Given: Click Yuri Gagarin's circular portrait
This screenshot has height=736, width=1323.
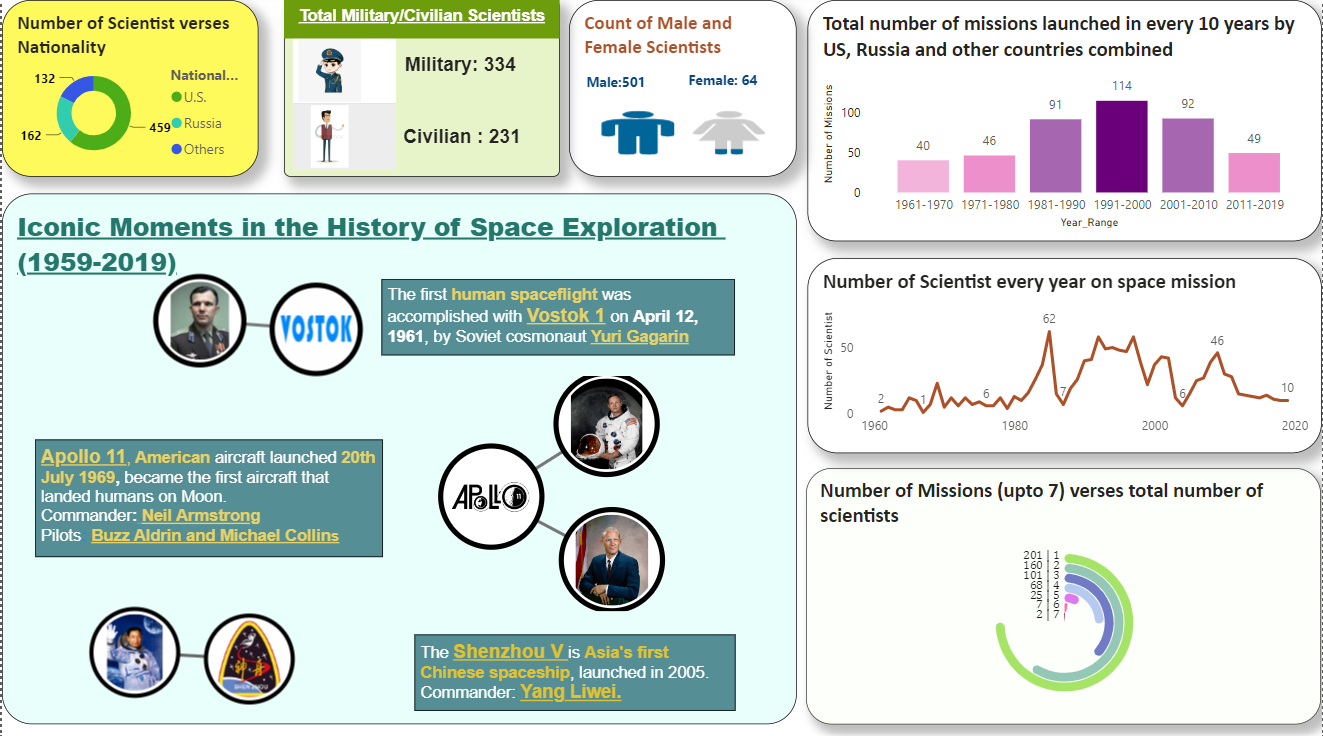Looking at the screenshot, I should (198, 322).
